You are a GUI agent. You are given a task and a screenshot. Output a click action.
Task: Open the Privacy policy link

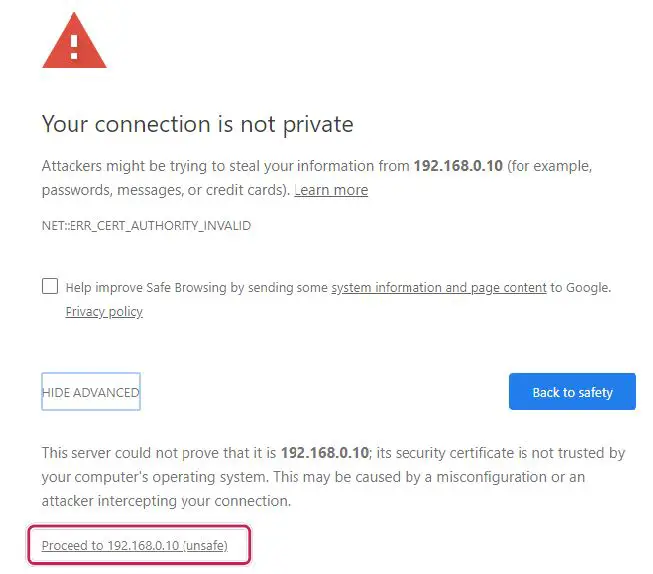tap(104, 312)
